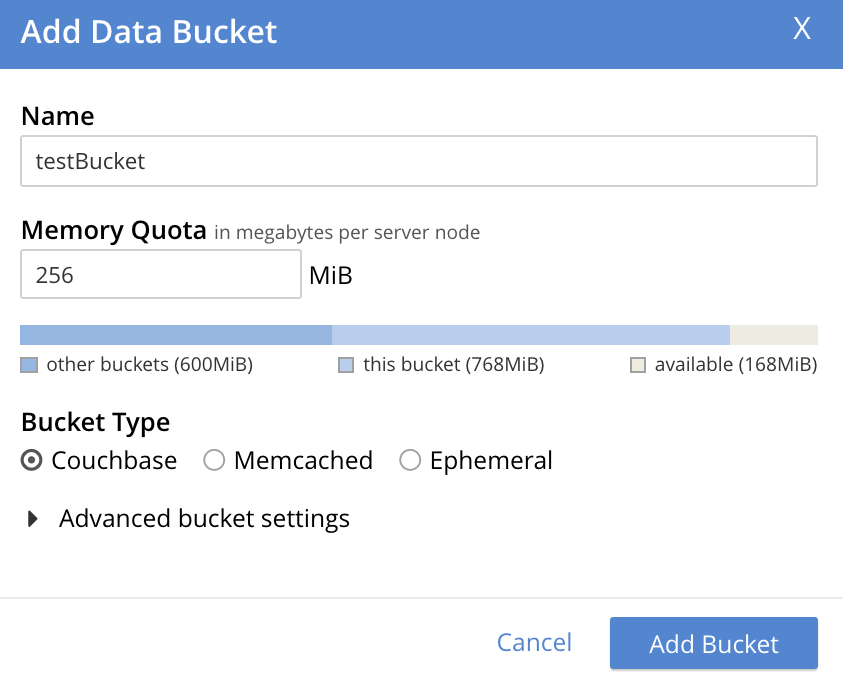Select the Memcached bucket type
The height and width of the screenshot is (684, 843).
tap(214, 460)
